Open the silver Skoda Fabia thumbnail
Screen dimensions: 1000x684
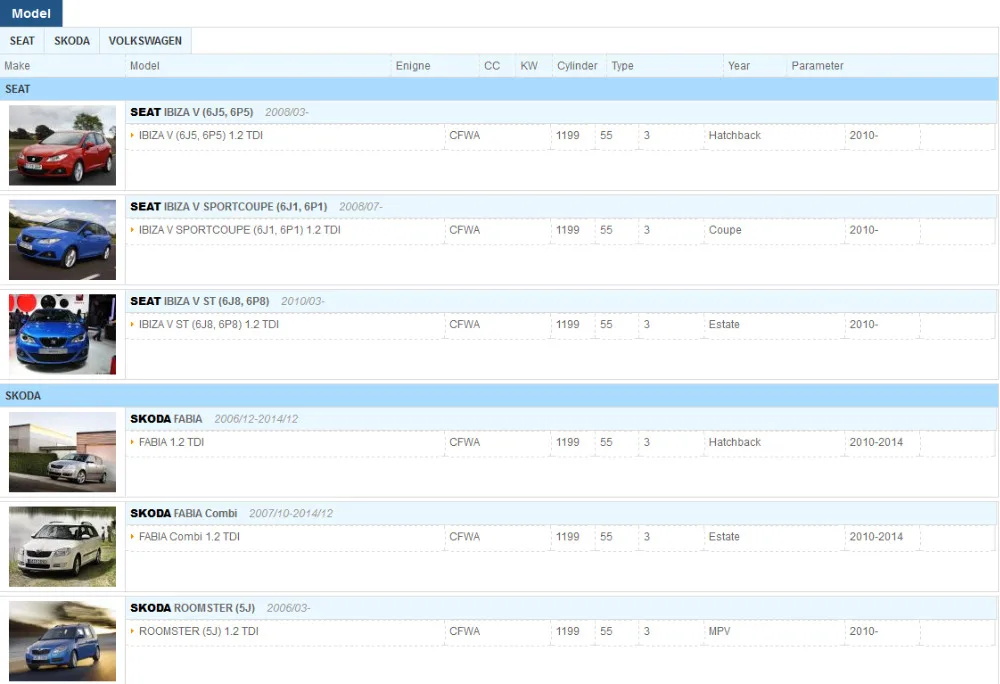(x=62, y=452)
